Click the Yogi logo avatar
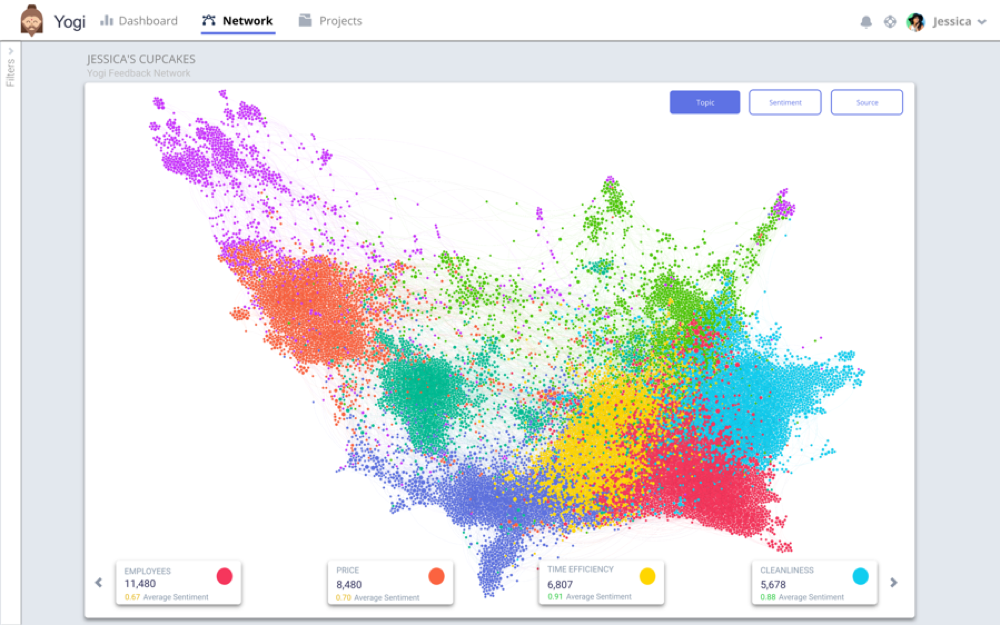Image resolution: width=1000 pixels, height=625 pixels. [32, 20]
